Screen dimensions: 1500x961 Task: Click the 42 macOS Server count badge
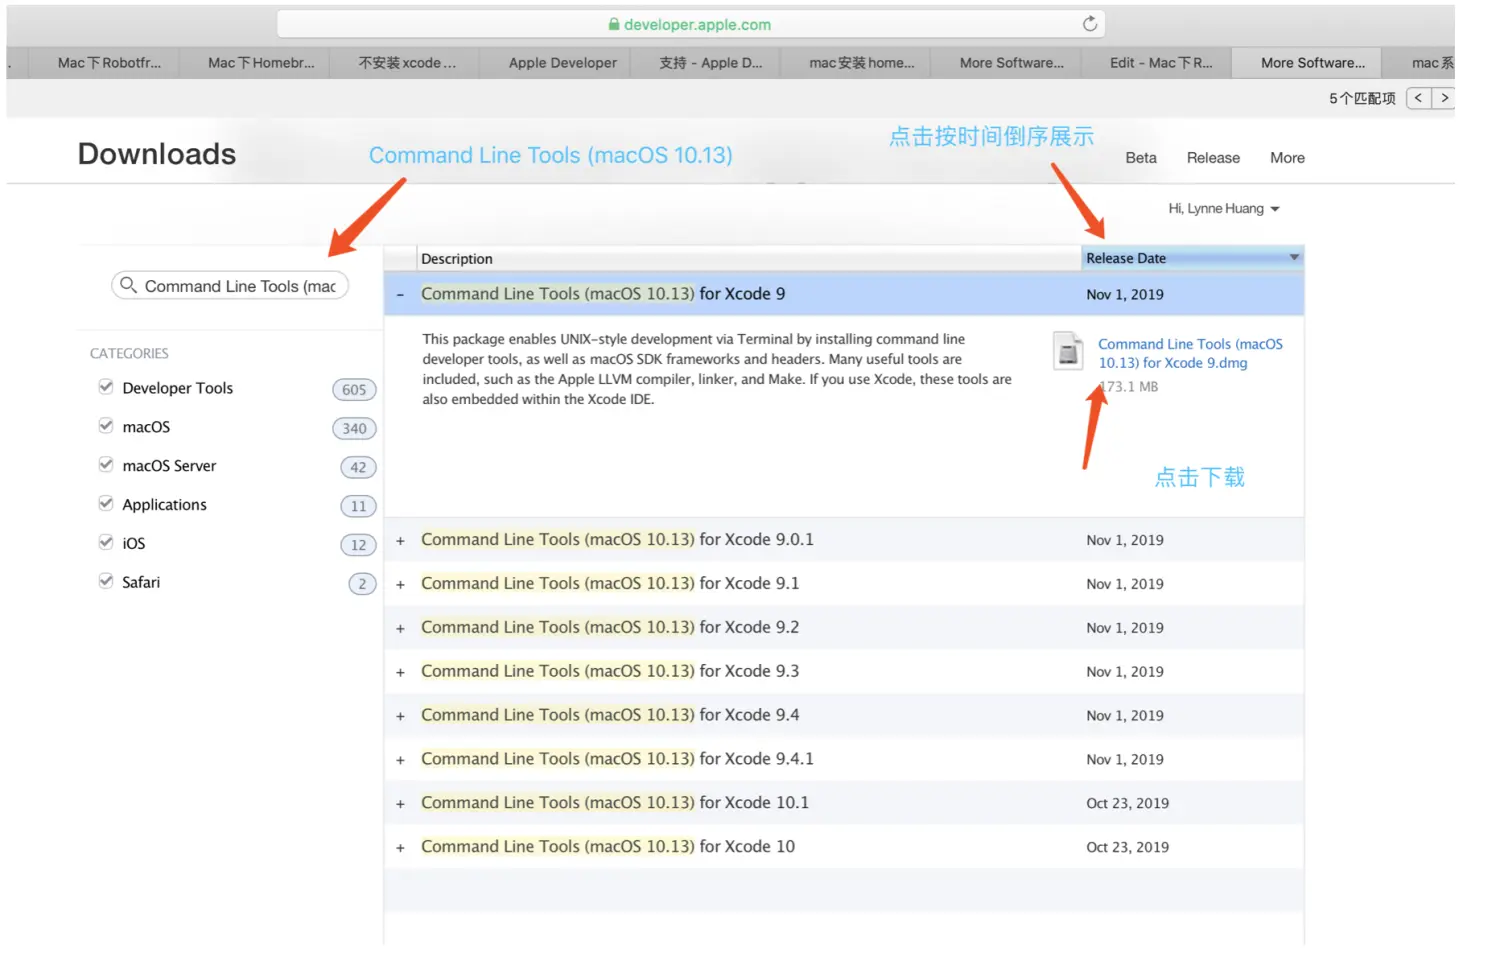pos(358,468)
